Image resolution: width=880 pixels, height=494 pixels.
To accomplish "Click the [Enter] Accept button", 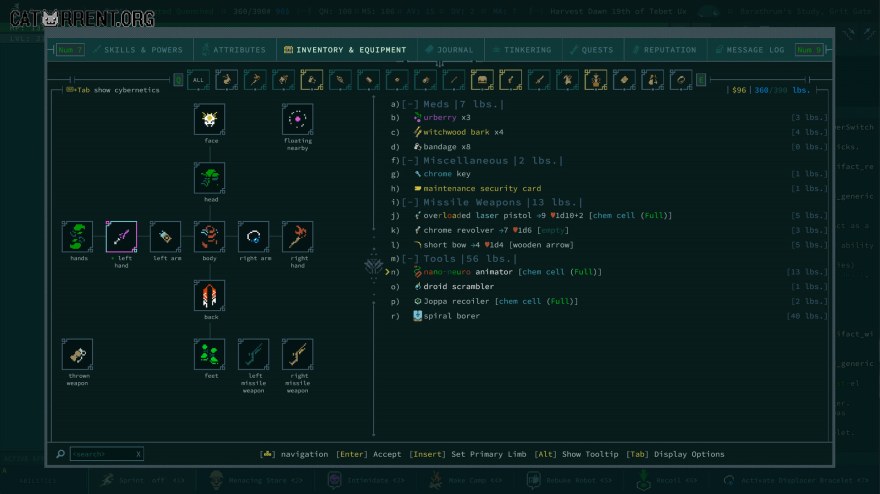I will 368,454.
